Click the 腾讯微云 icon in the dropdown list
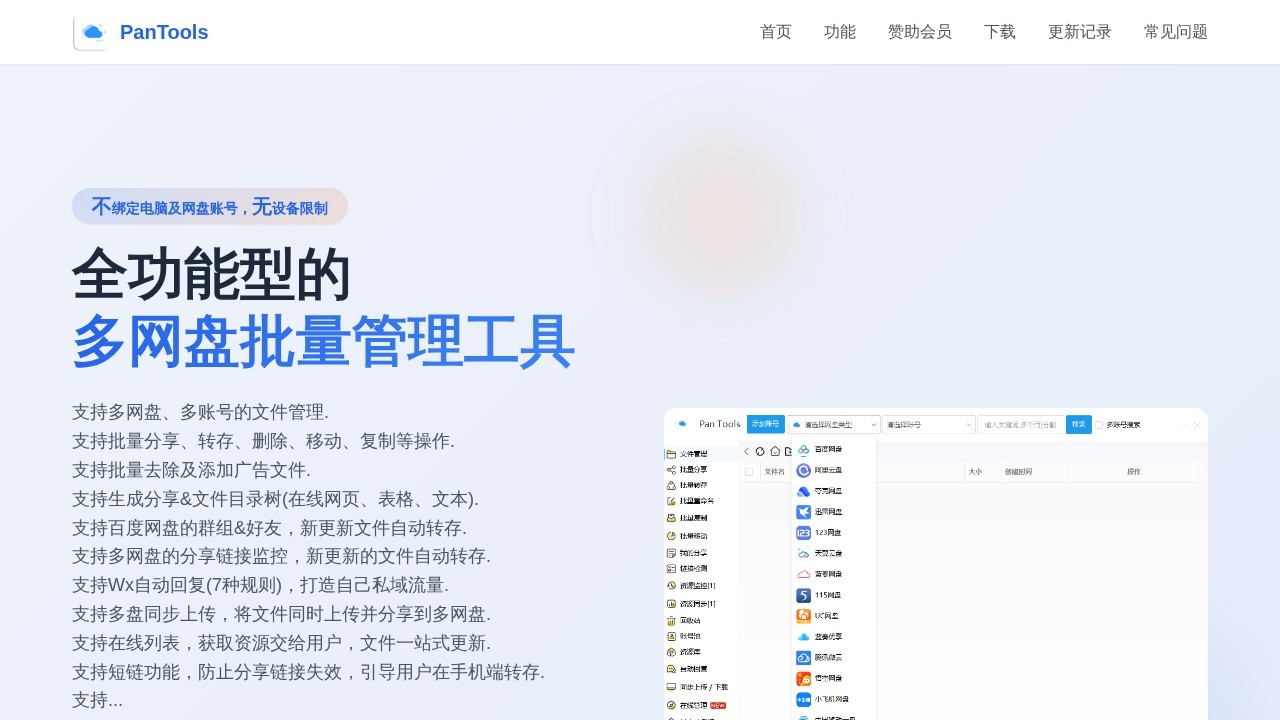 (x=803, y=658)
